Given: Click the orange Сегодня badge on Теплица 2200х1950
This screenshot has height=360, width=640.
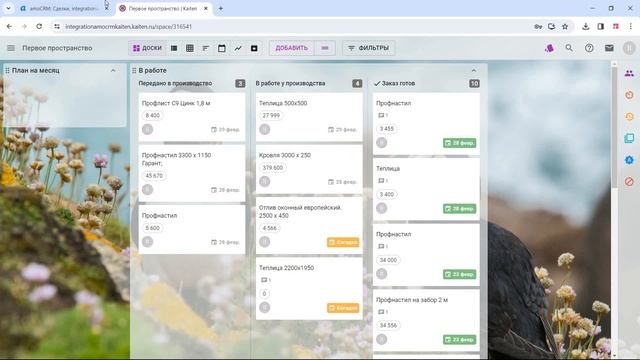Looking at the screenshot, I should 343,308.
